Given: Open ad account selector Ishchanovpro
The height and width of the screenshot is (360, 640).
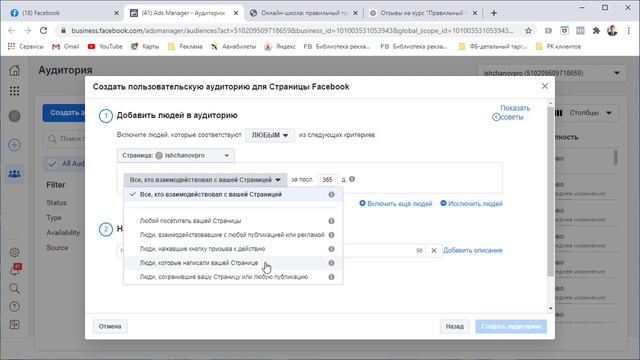Looking at the screenshot, I should point(551,73).
